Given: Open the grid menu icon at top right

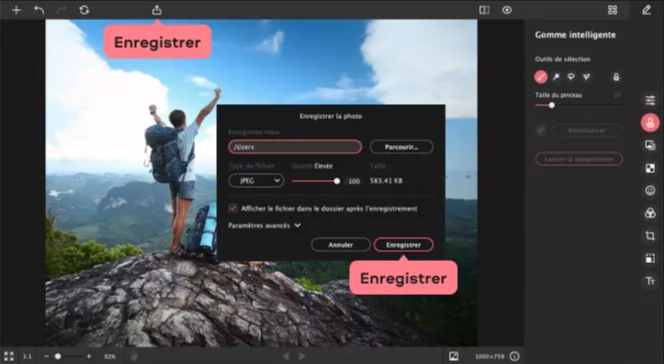Looking at the screenshot, I should [x=612, y=10].
